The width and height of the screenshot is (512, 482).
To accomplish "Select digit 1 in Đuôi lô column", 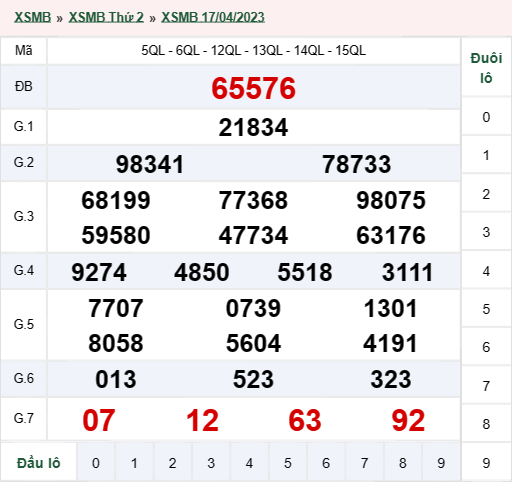I will 486,155.
